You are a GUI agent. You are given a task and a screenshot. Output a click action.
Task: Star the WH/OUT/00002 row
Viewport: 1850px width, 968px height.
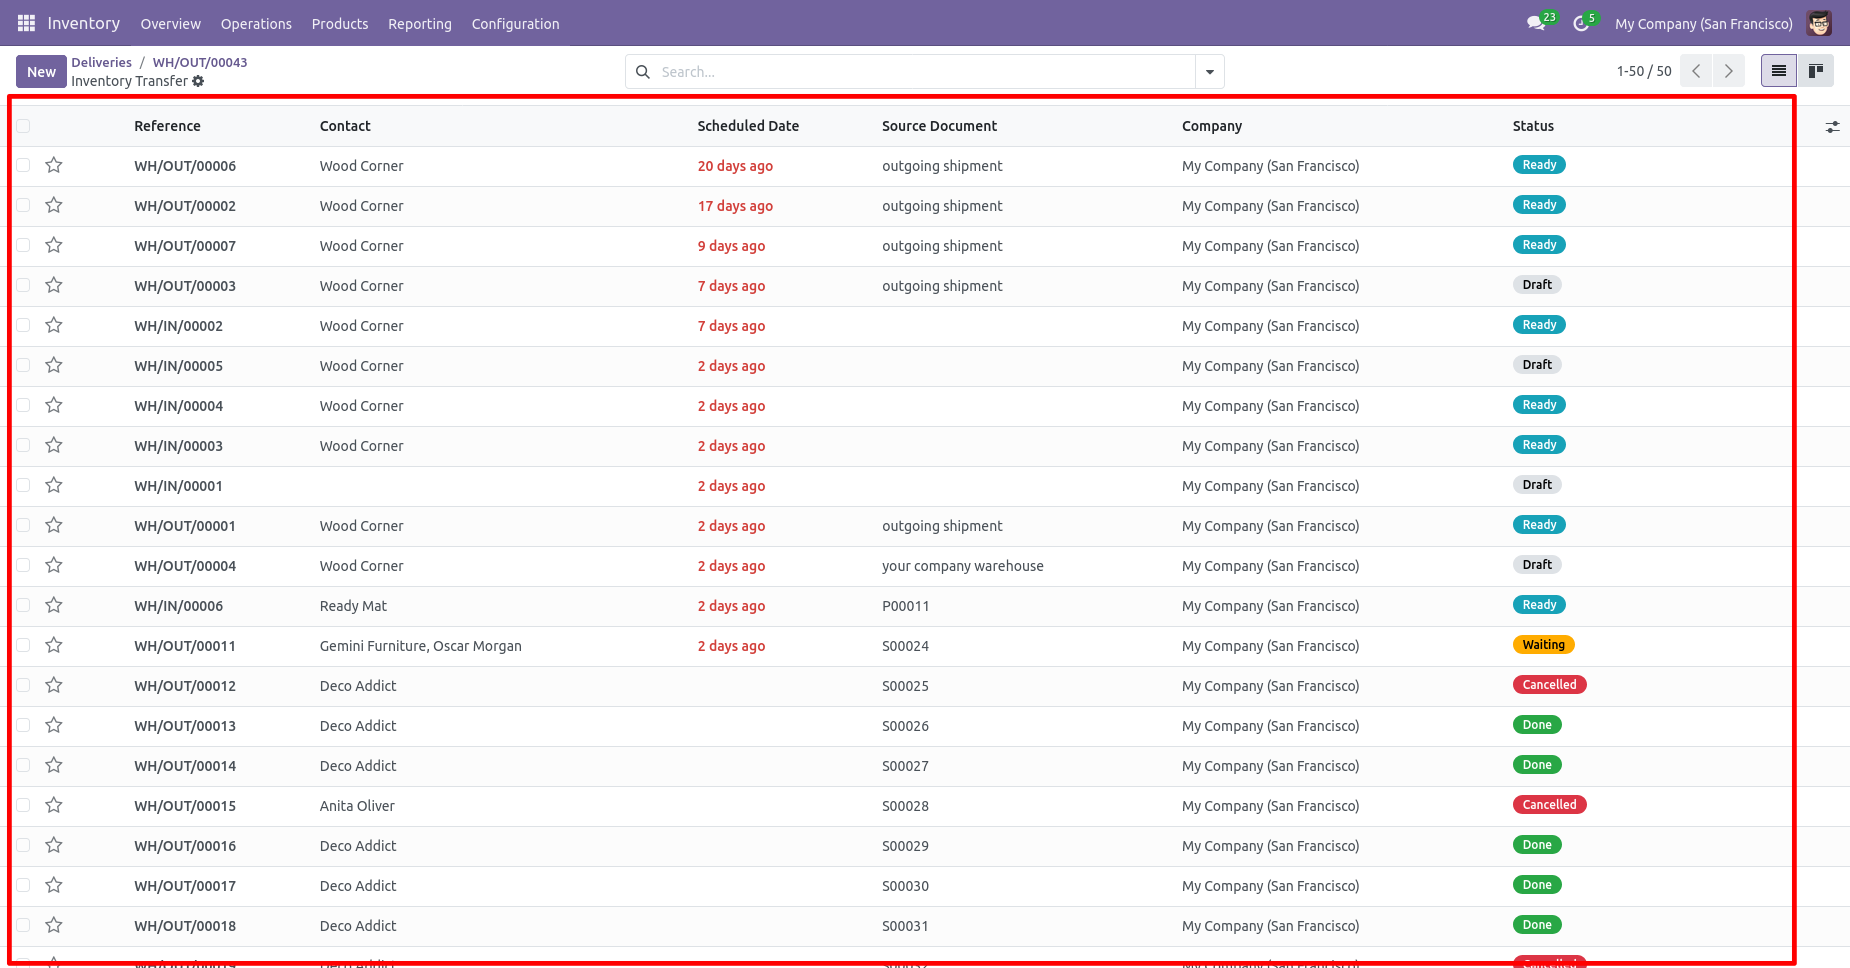pos(54,205)
